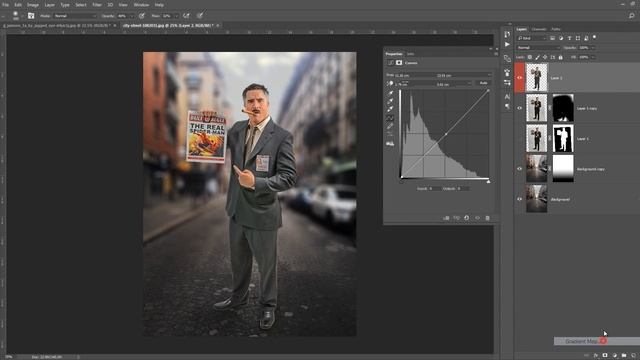Open the Filter menu
This screenshot has height=360, width=640.
pos(97,5)
